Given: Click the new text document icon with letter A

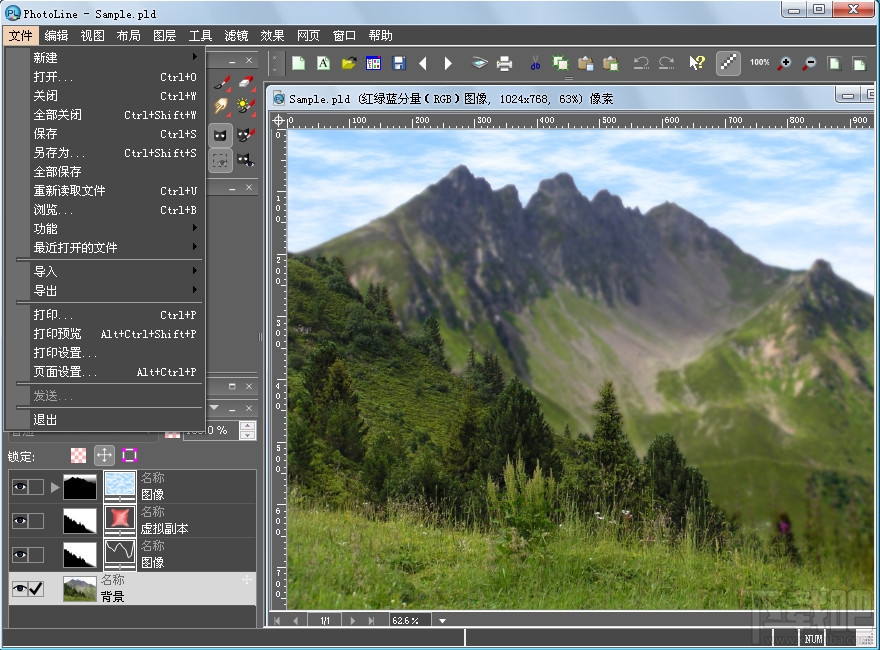Looking at the screenshot, I should [x=323, y=63].
